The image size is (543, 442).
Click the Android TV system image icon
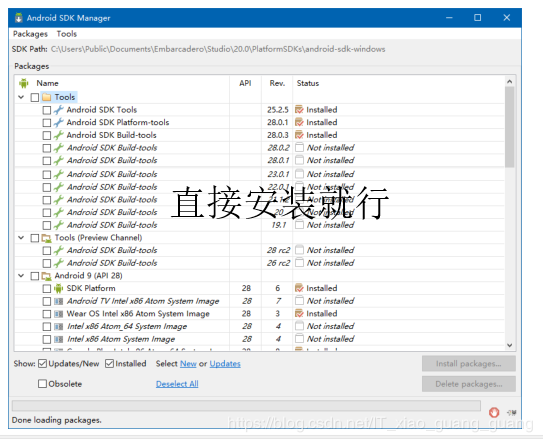(59, 301)
